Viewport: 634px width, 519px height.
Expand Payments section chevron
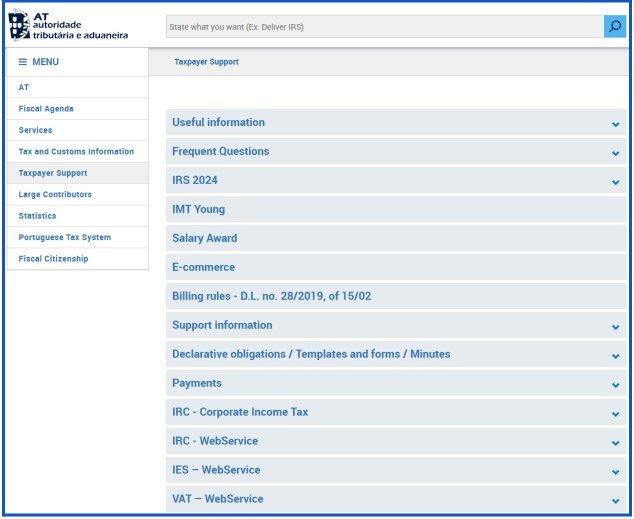point(615,385)
